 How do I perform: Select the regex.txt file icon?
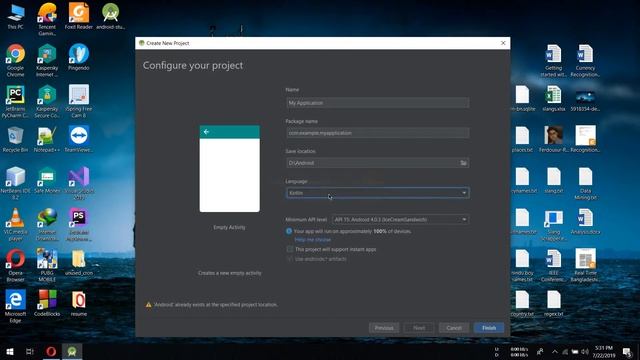(553, 303)
